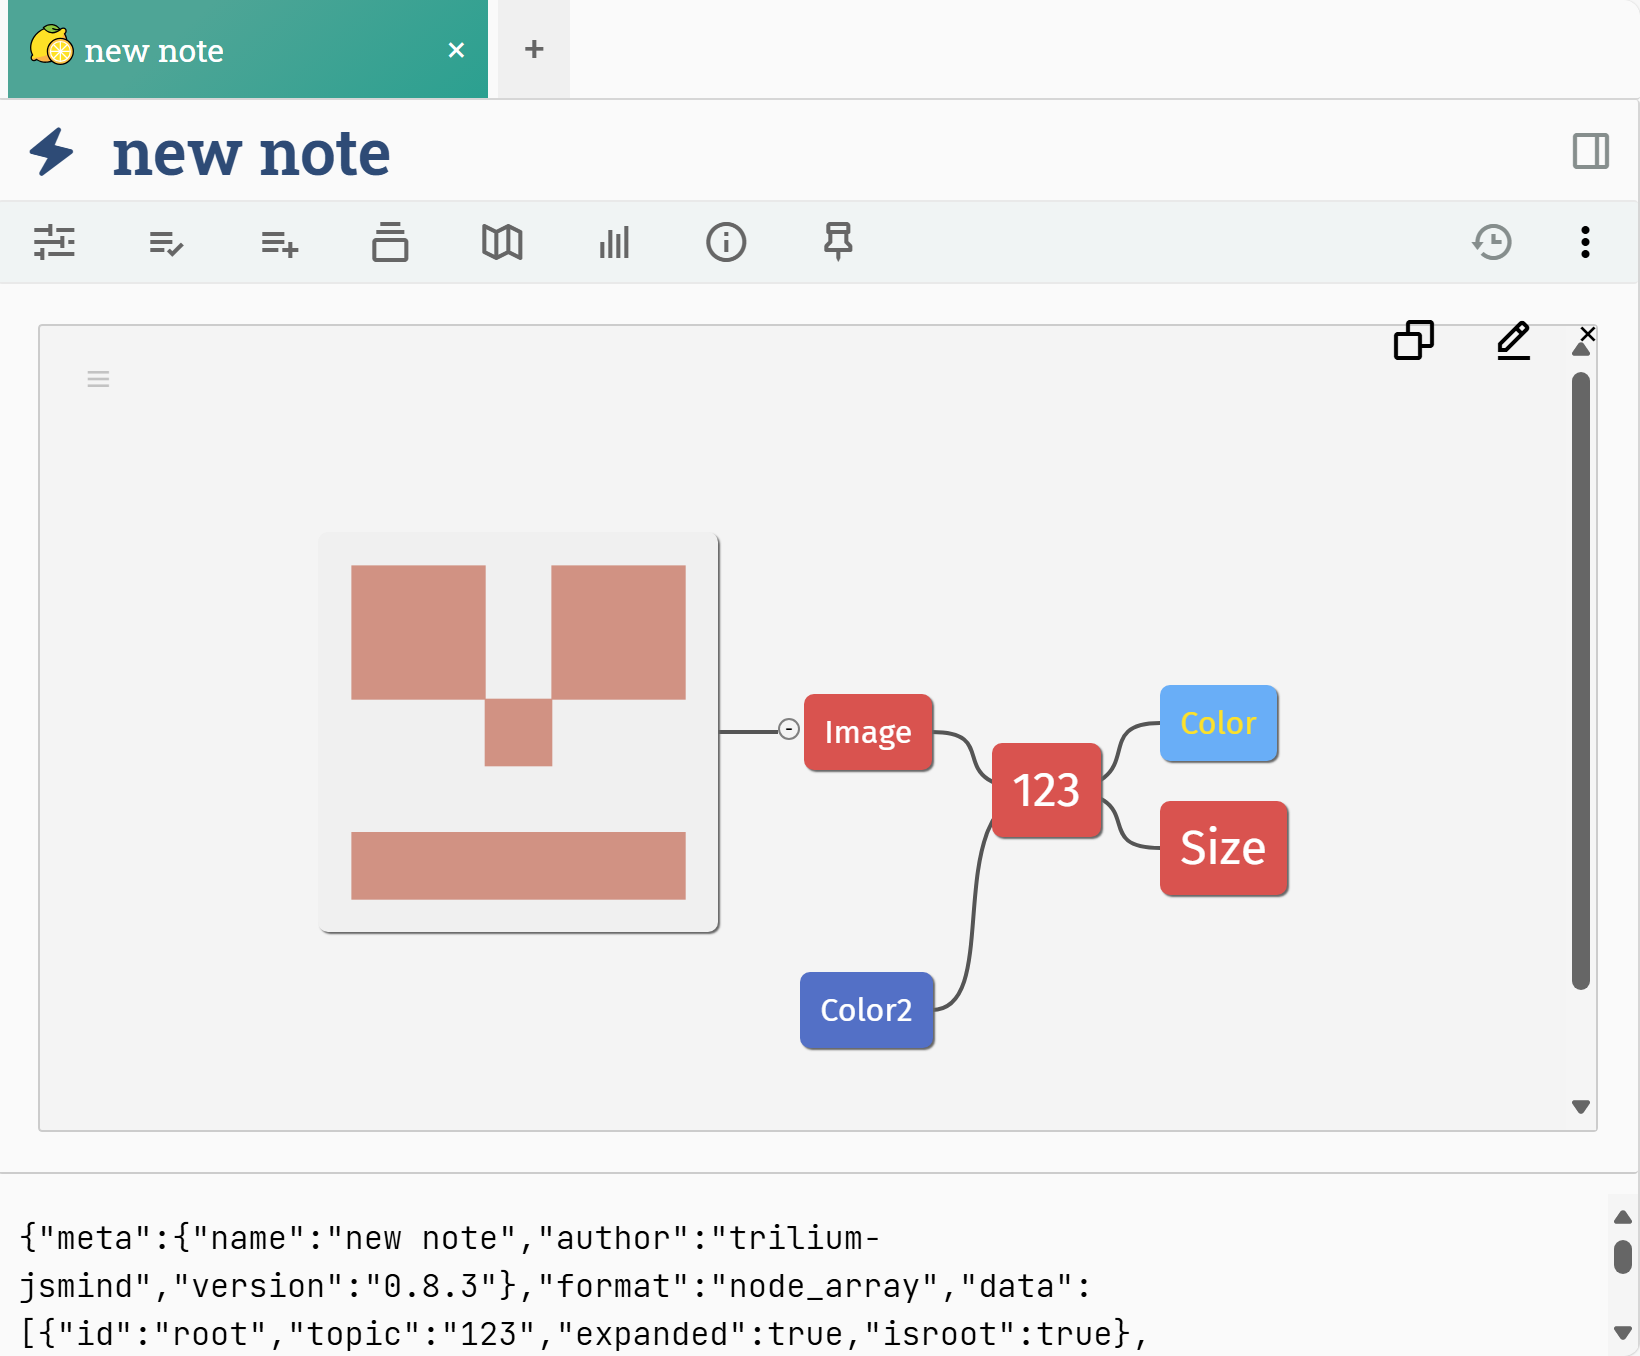Open similar notes bar chart icon
This screenshot has width=1640, height=1356.
614,242
